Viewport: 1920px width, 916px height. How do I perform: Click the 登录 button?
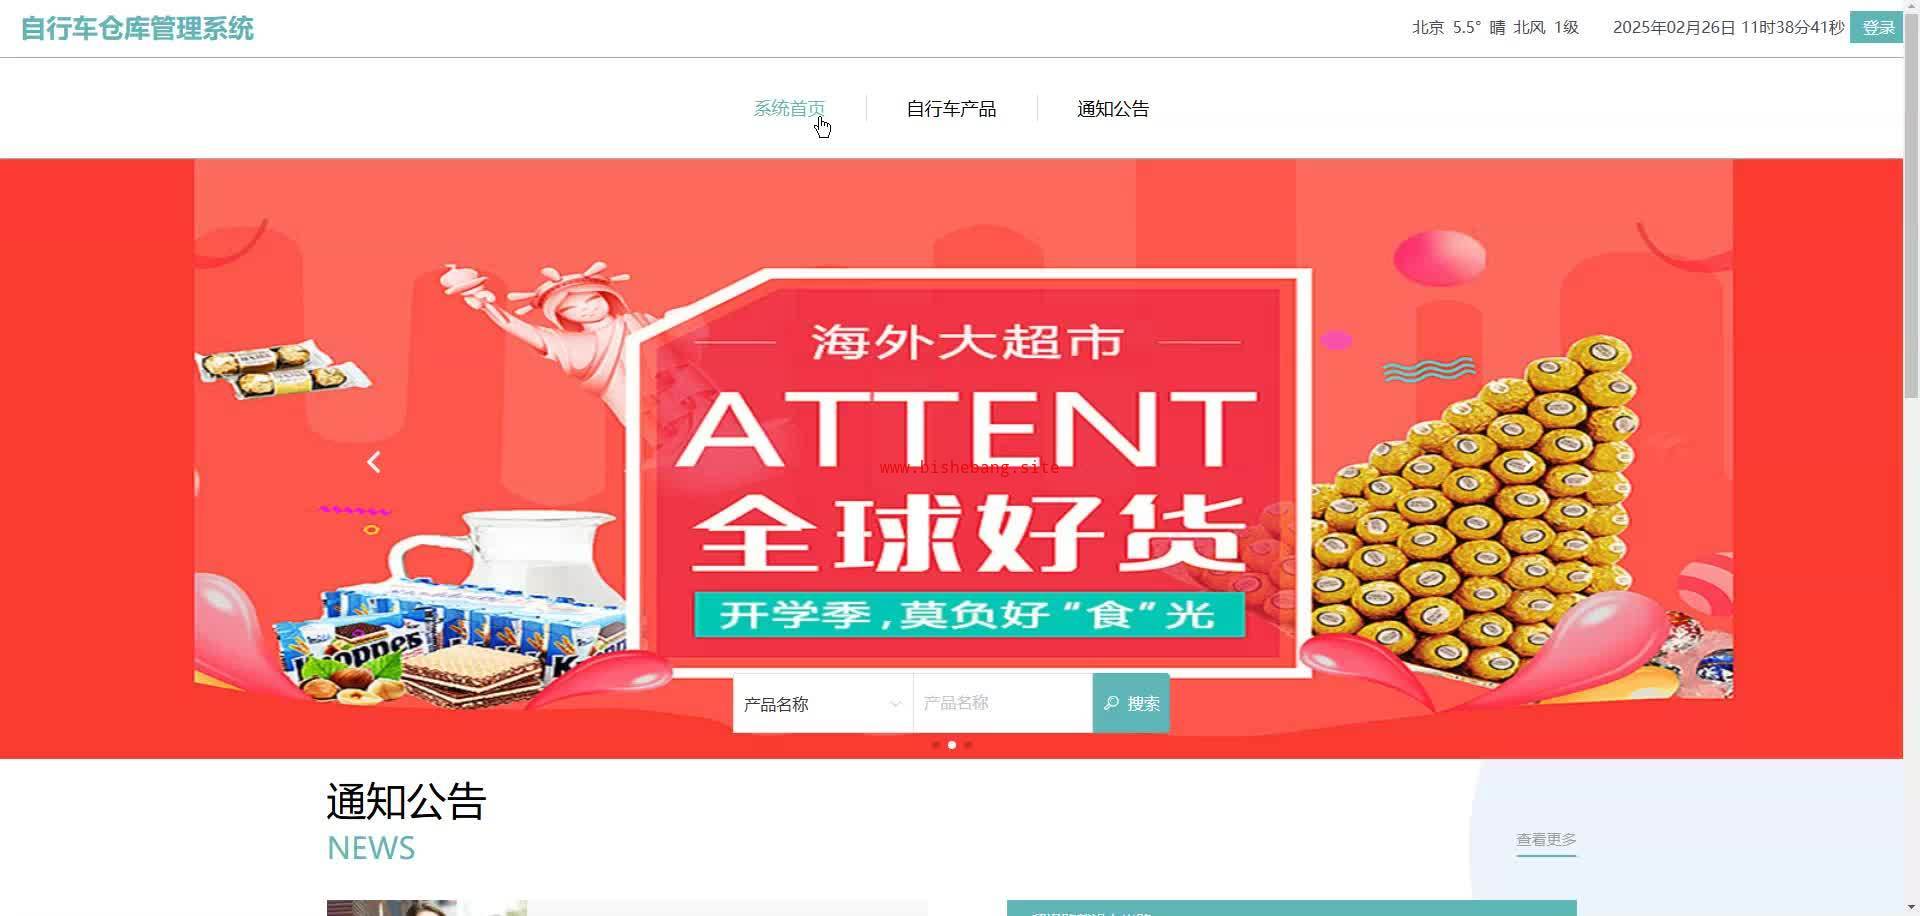[1877, 28]
